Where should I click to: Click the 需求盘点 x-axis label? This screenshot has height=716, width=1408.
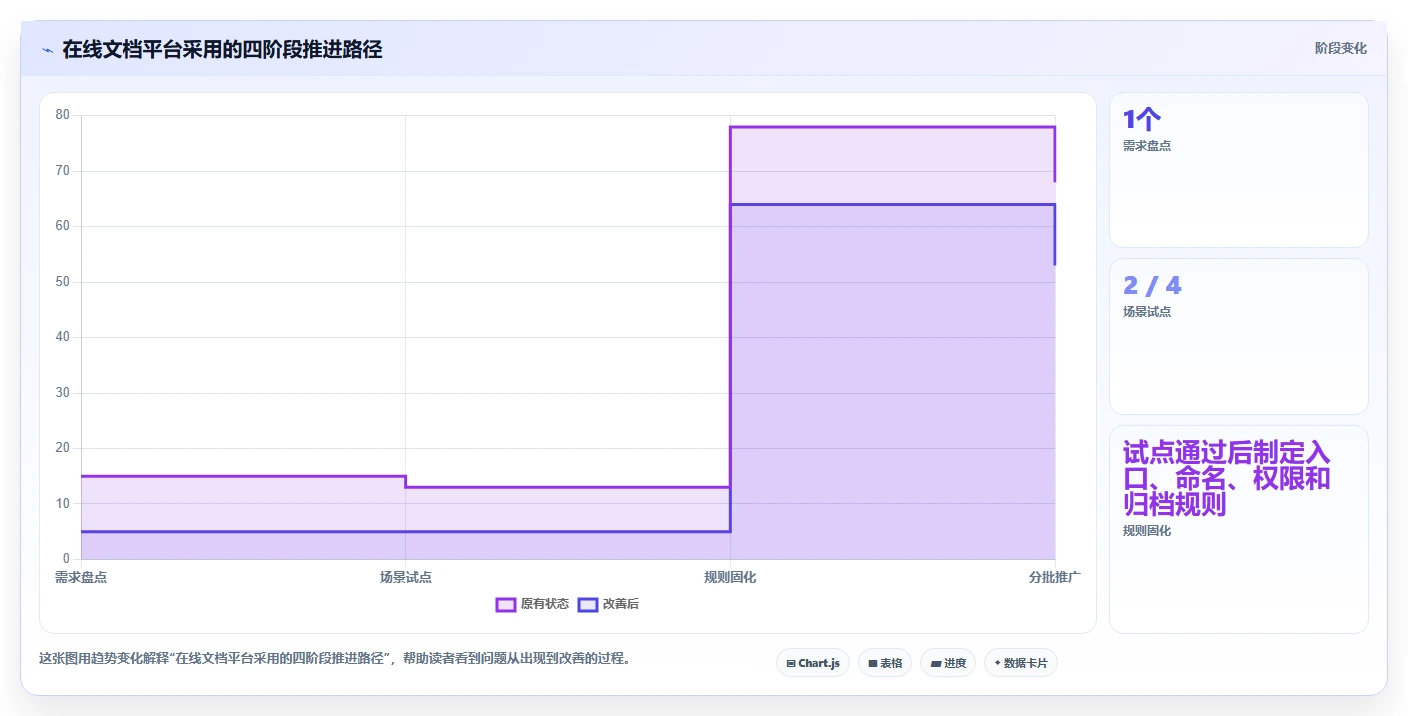(81, 577)
